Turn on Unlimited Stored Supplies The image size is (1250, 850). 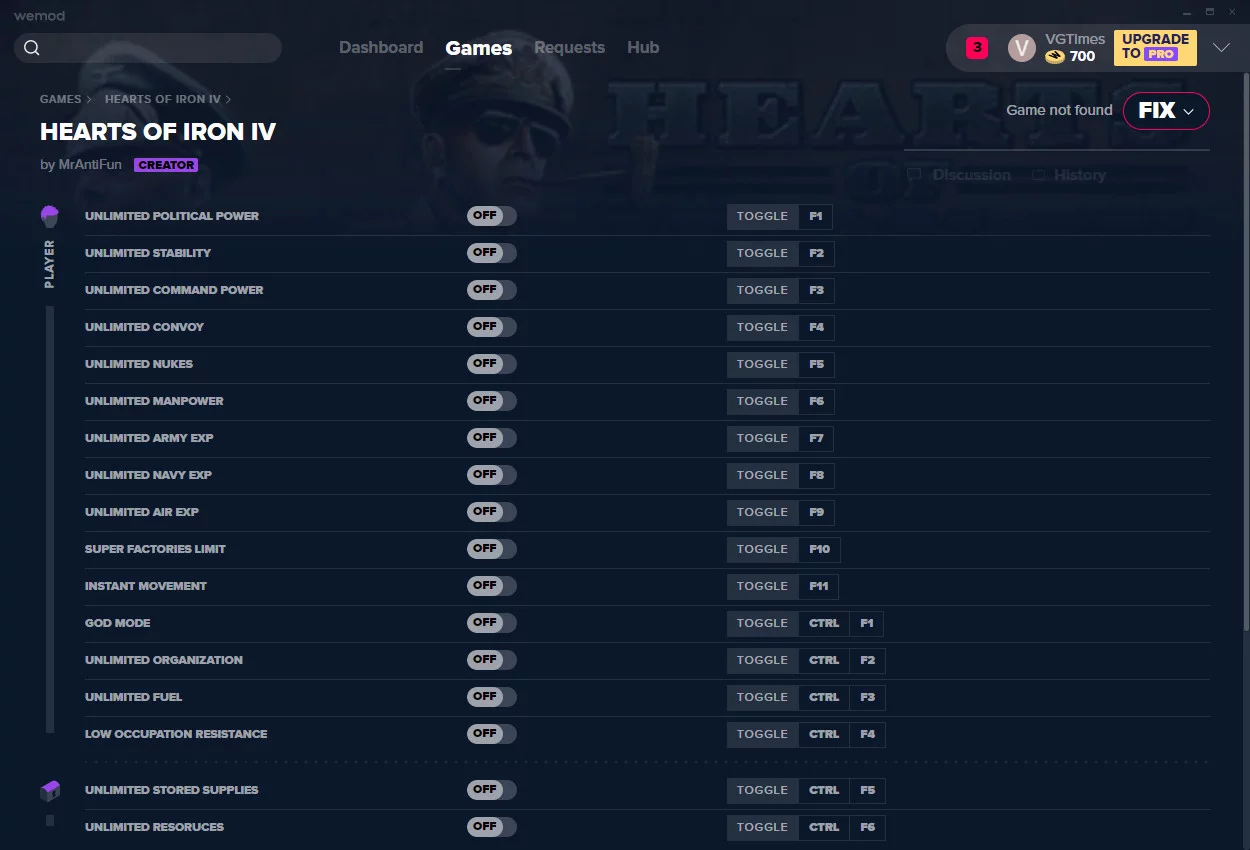coord(492,790)
